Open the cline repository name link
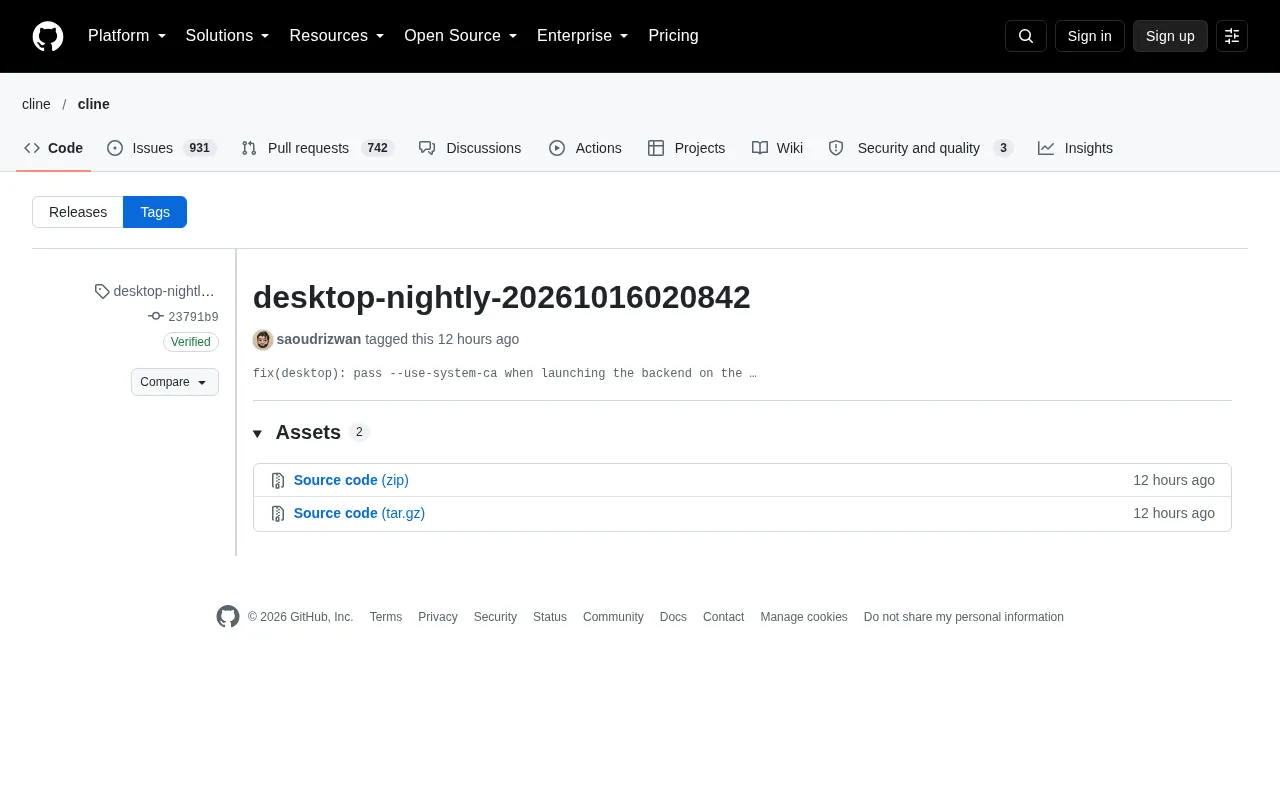 coord(94,104)
